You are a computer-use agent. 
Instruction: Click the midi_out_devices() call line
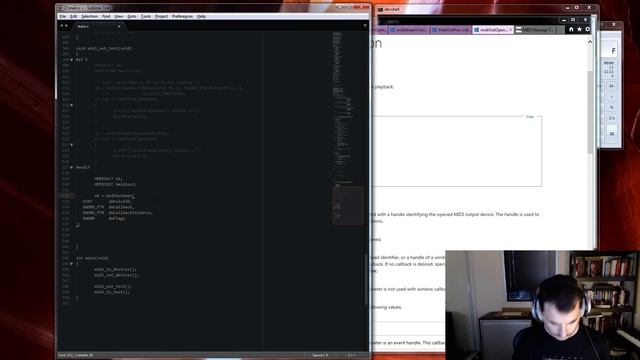(117, 275)
